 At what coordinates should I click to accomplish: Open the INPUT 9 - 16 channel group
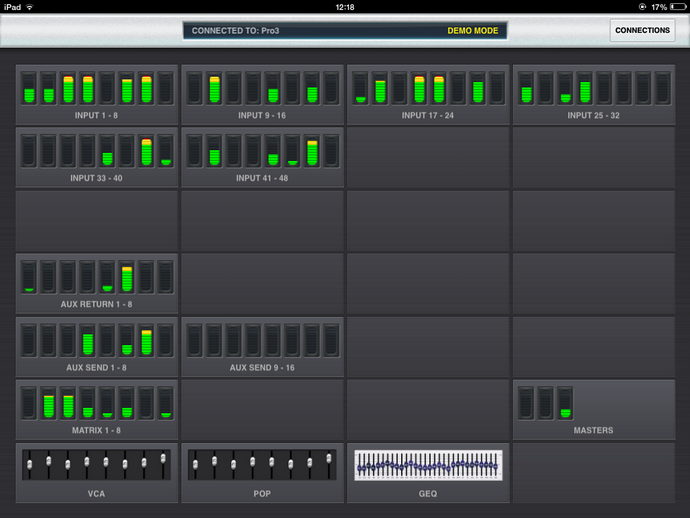point(262,95)
